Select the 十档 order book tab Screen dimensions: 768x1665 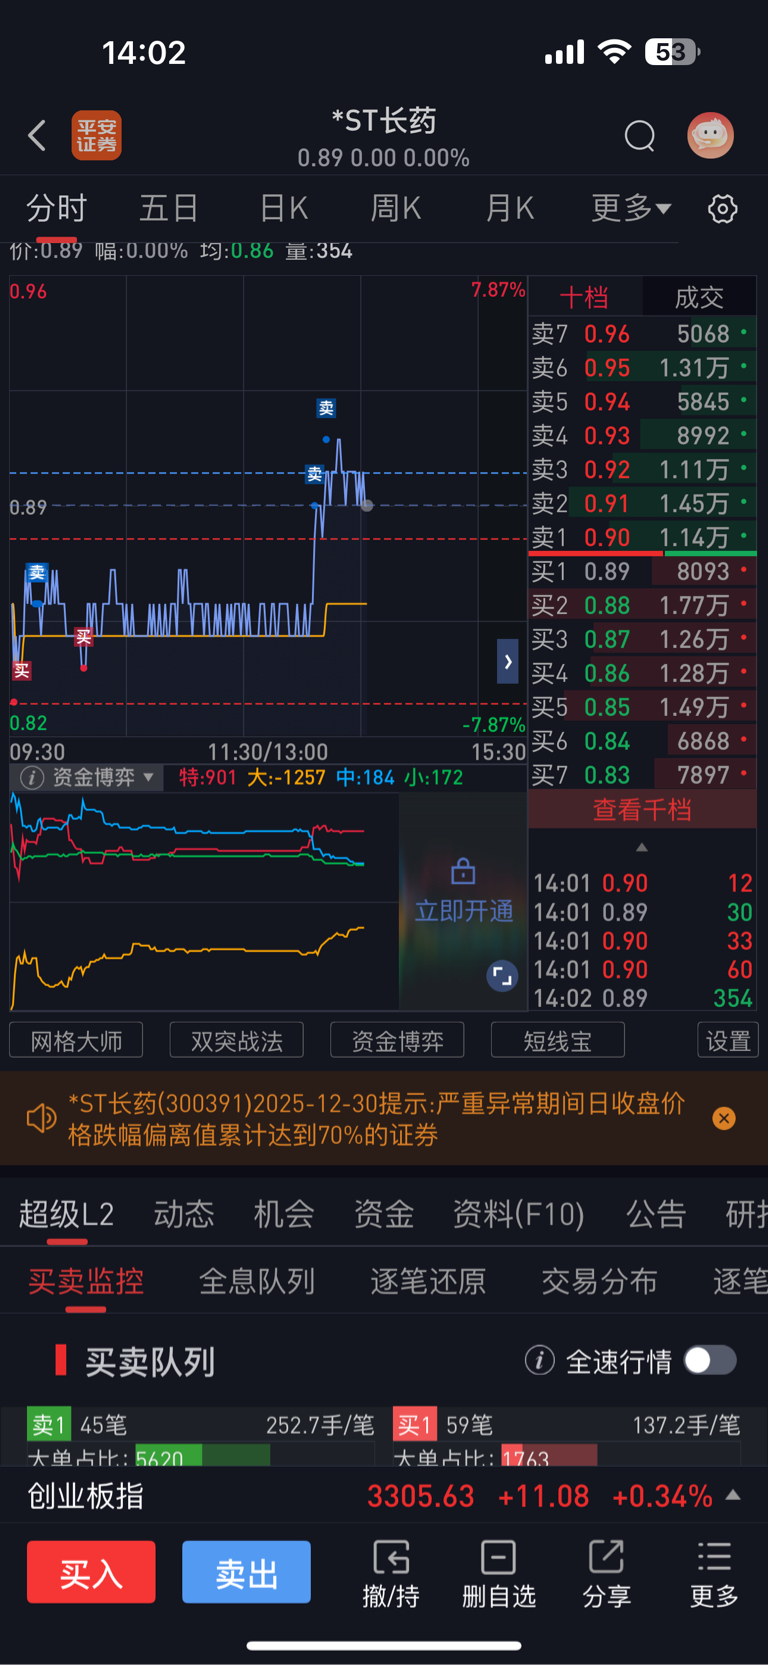tap(584, 297)
